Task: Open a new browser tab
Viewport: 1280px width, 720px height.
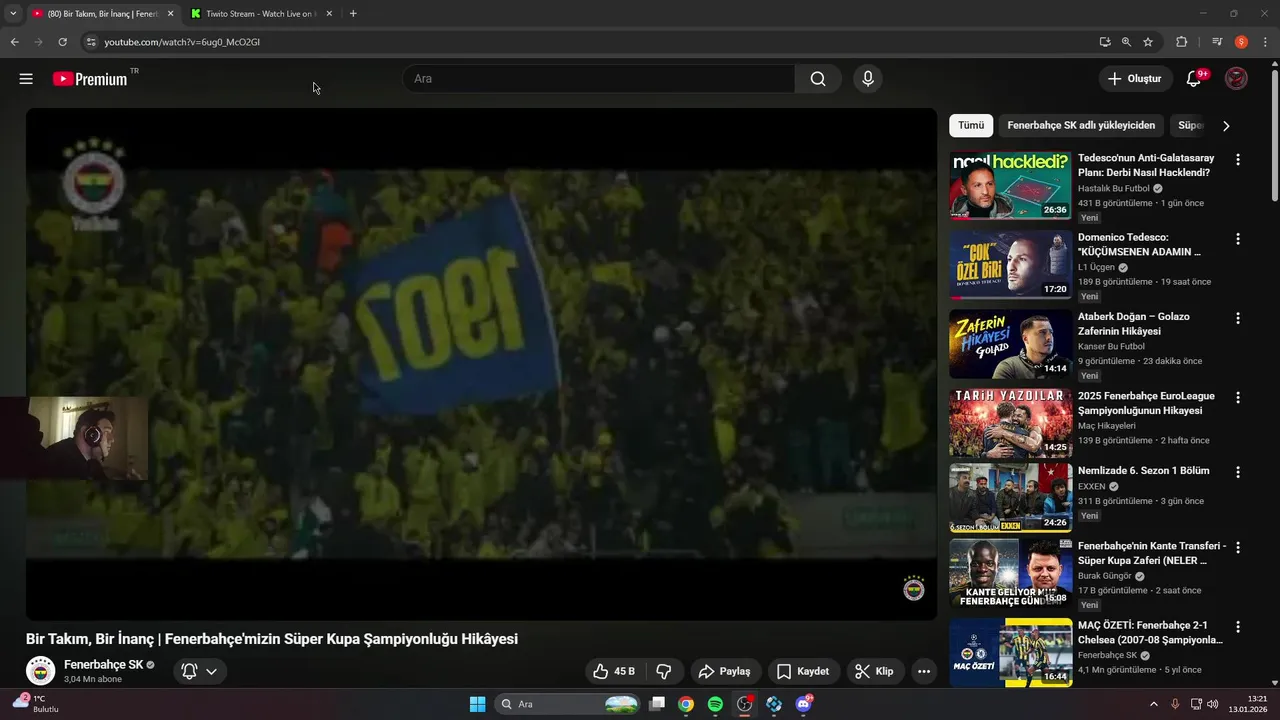Action: pyautogui.click(x=353, y=14)
